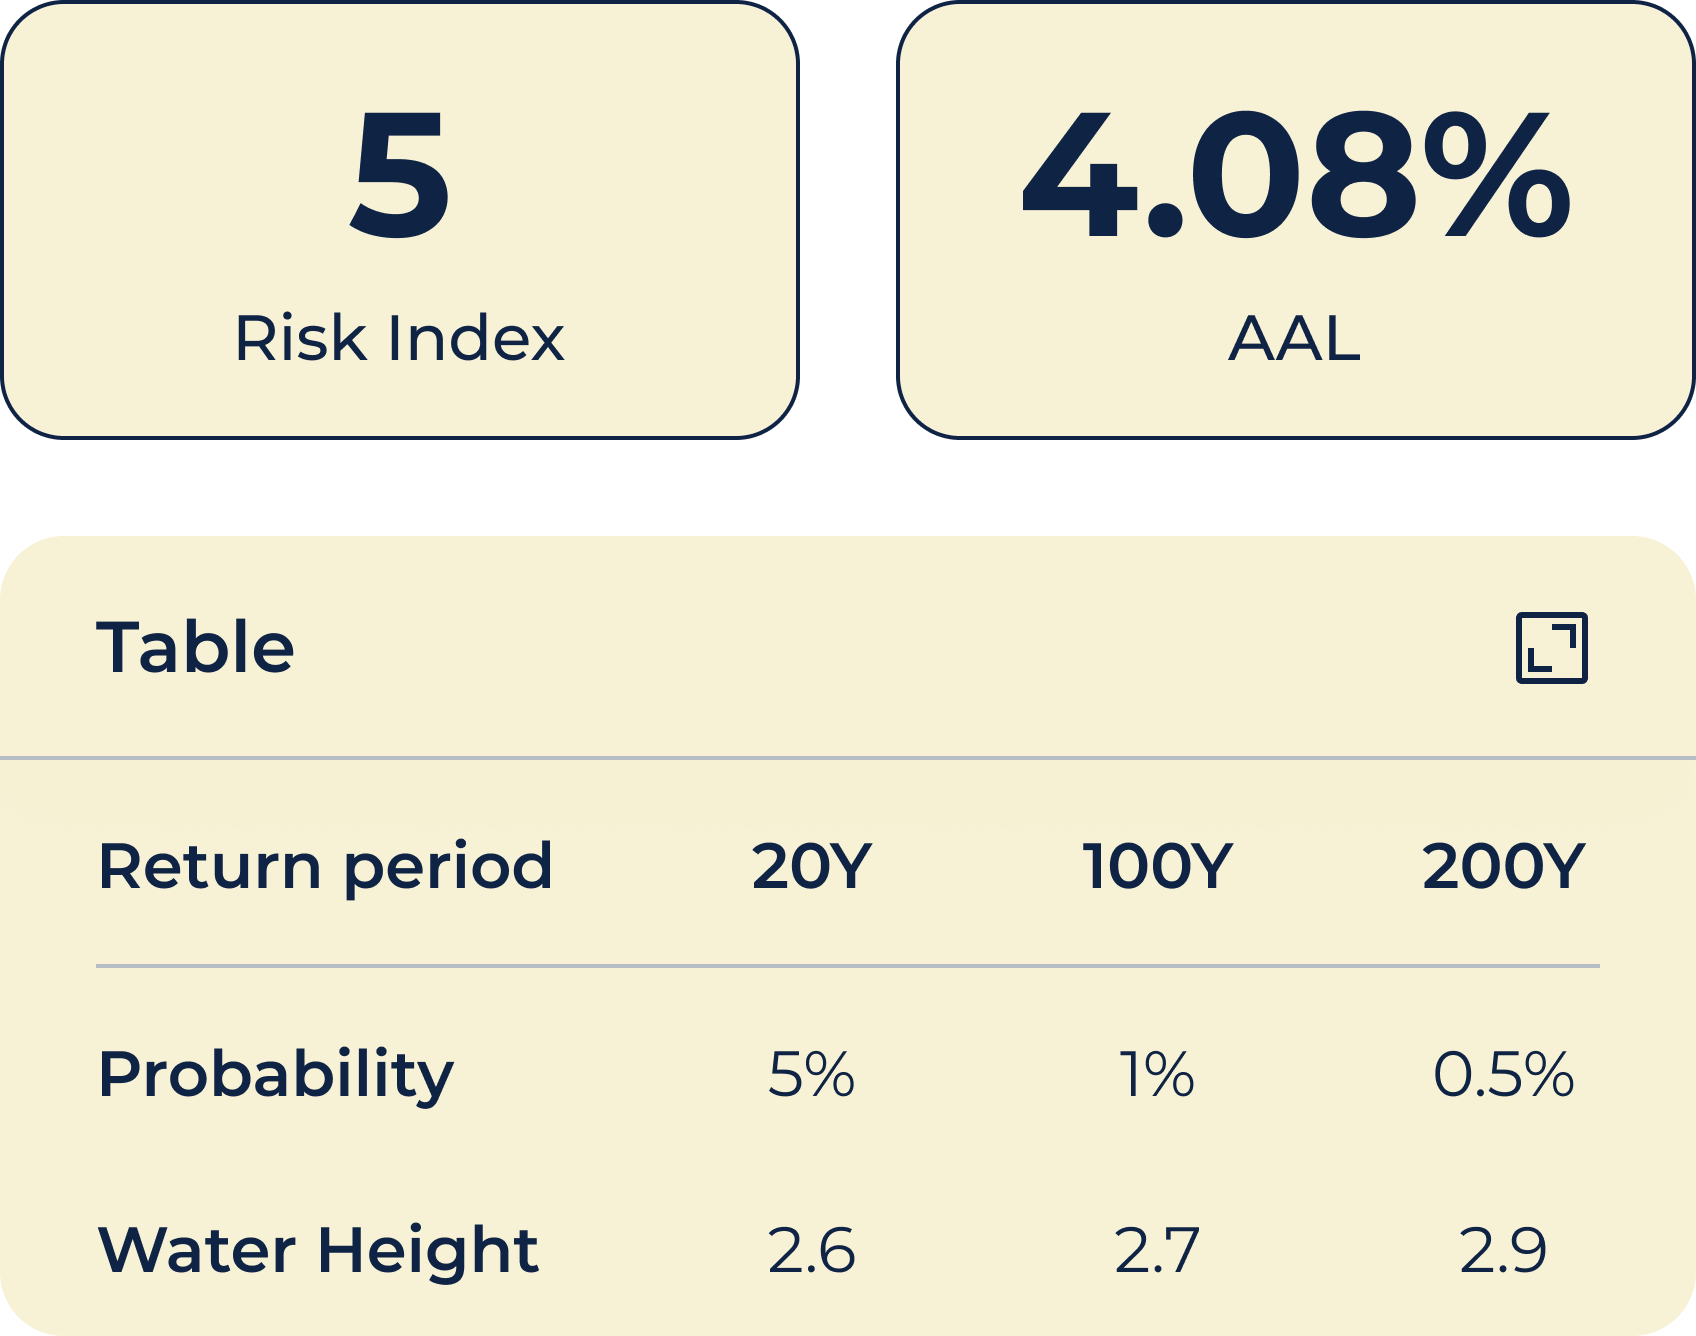Select the AAL label text

point(1295,338)
